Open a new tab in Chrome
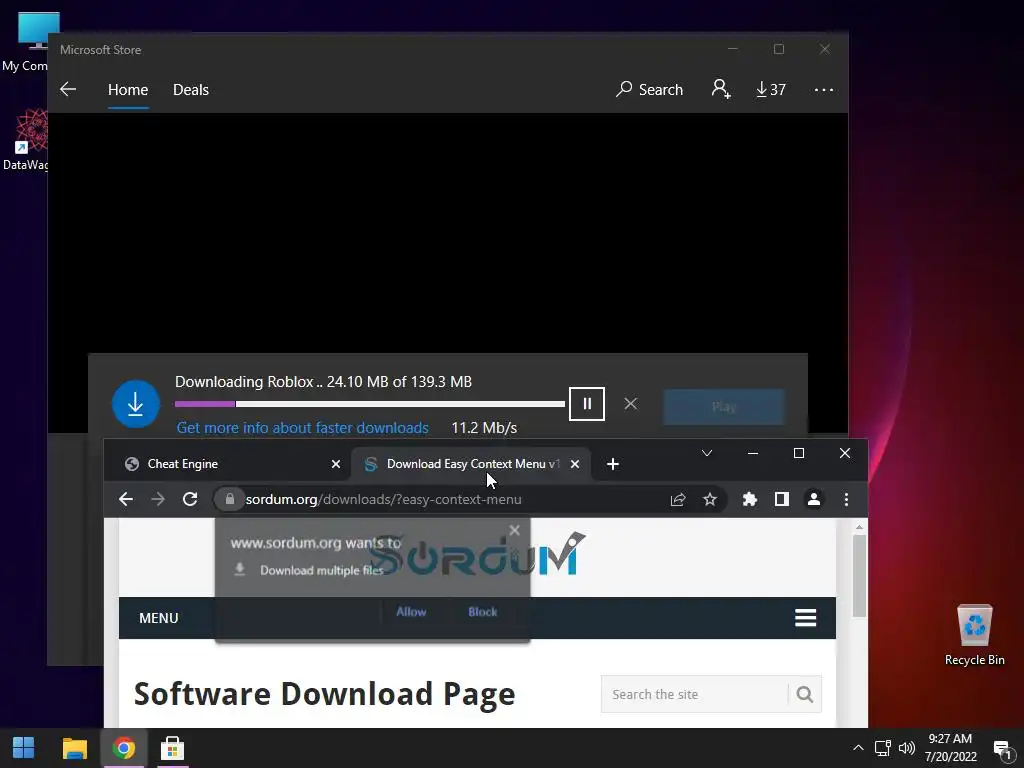1024x768 pixels. [x=613, y=464]
